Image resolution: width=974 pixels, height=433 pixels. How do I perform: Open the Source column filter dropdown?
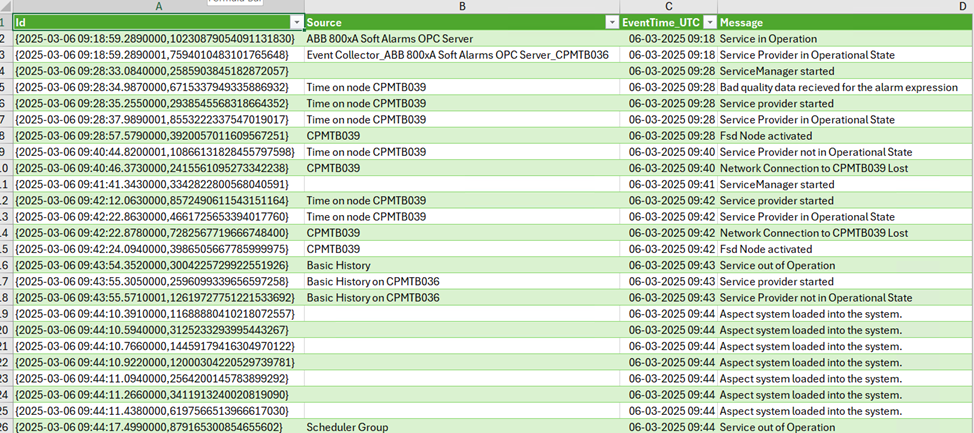coord(612,22)
